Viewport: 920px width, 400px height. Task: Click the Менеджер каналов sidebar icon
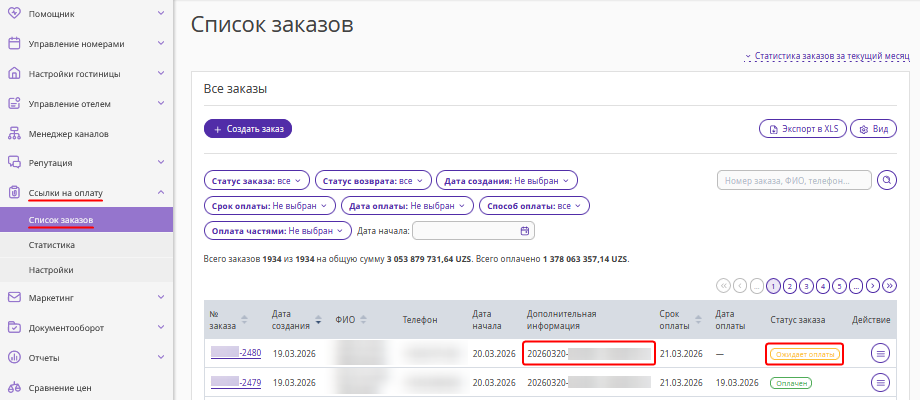click(14, 133)
